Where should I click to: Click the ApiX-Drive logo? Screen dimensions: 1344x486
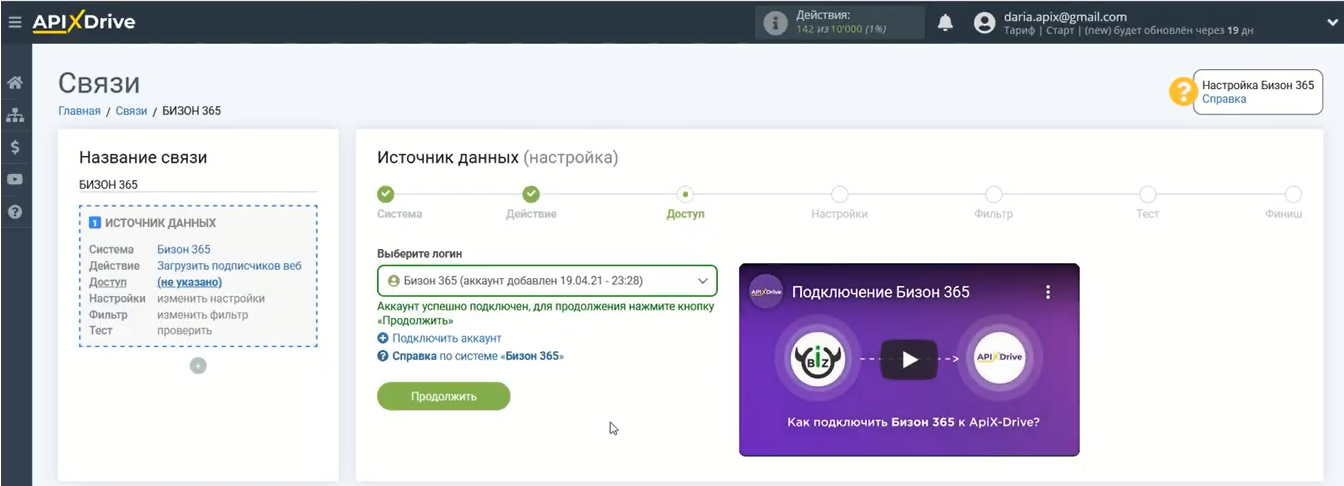pos(84,21)
